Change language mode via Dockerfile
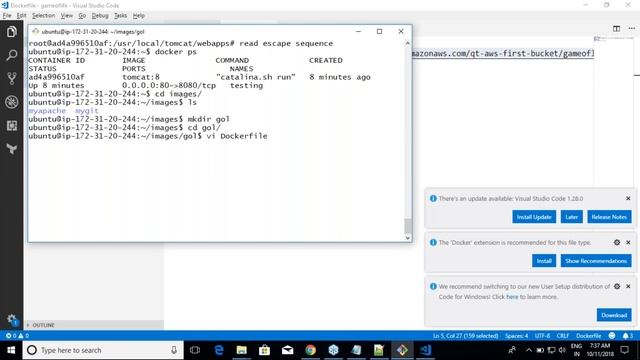The height and width of the screenshot is (360, 640). (588, 336)
